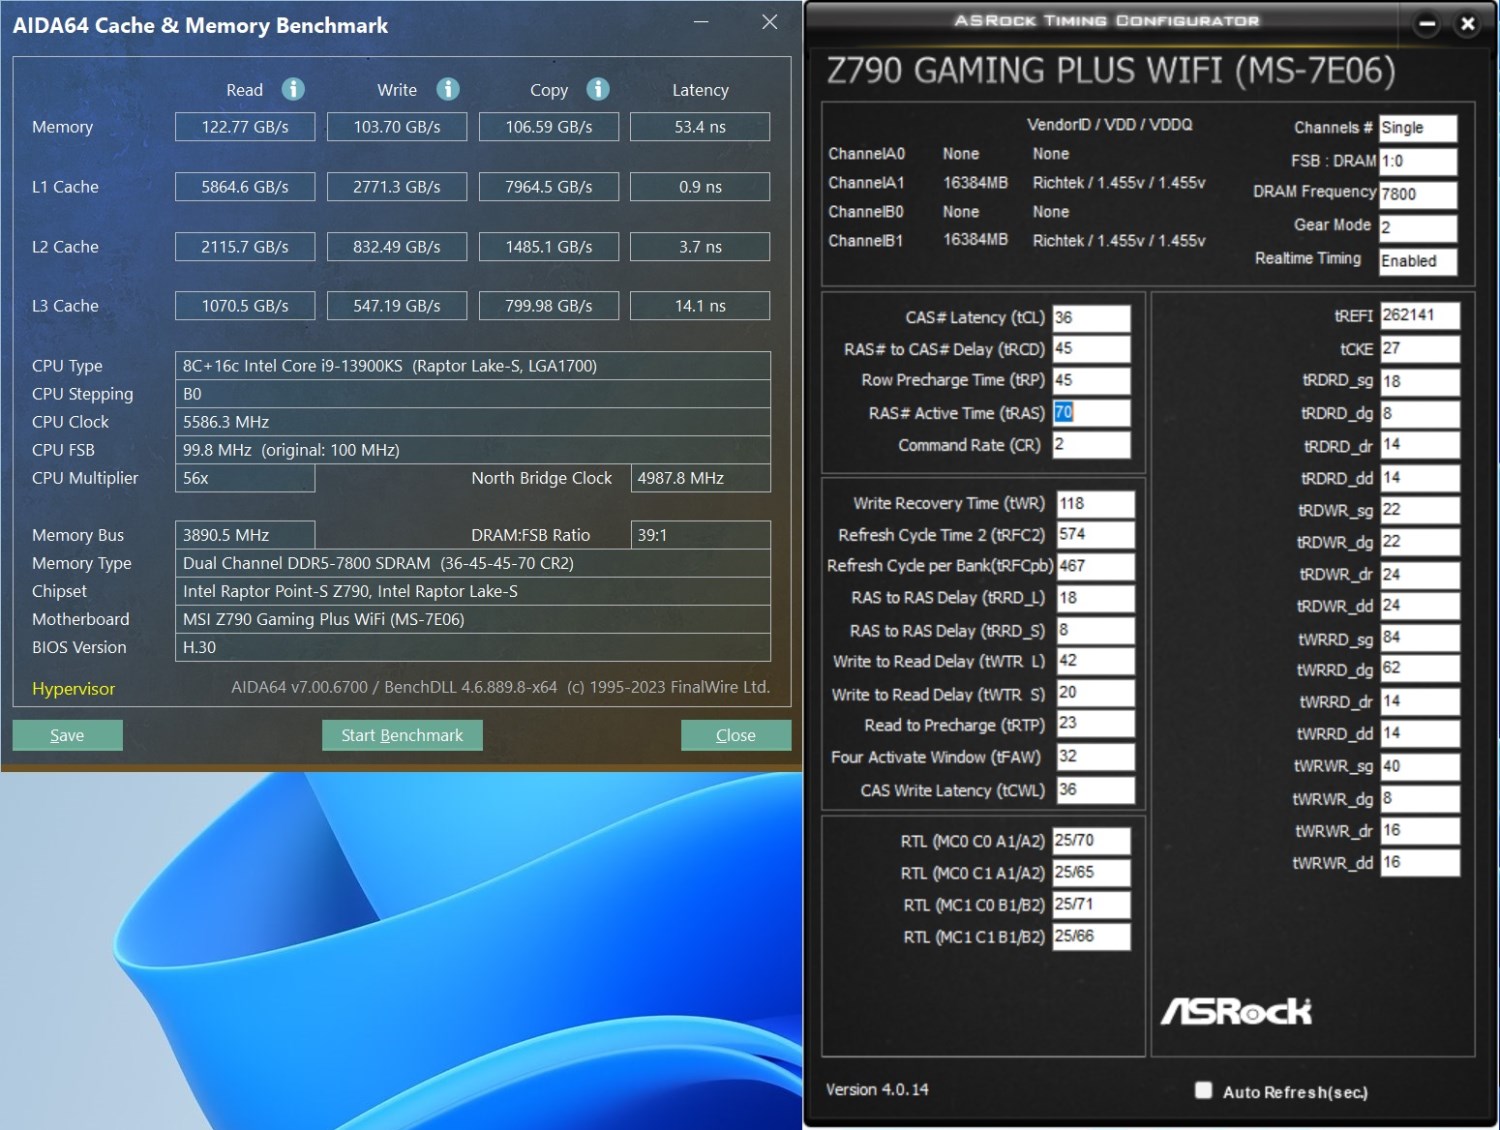Select the DRAM Frequency field
1500x1130 pixels.
(x=1417, y=194)
